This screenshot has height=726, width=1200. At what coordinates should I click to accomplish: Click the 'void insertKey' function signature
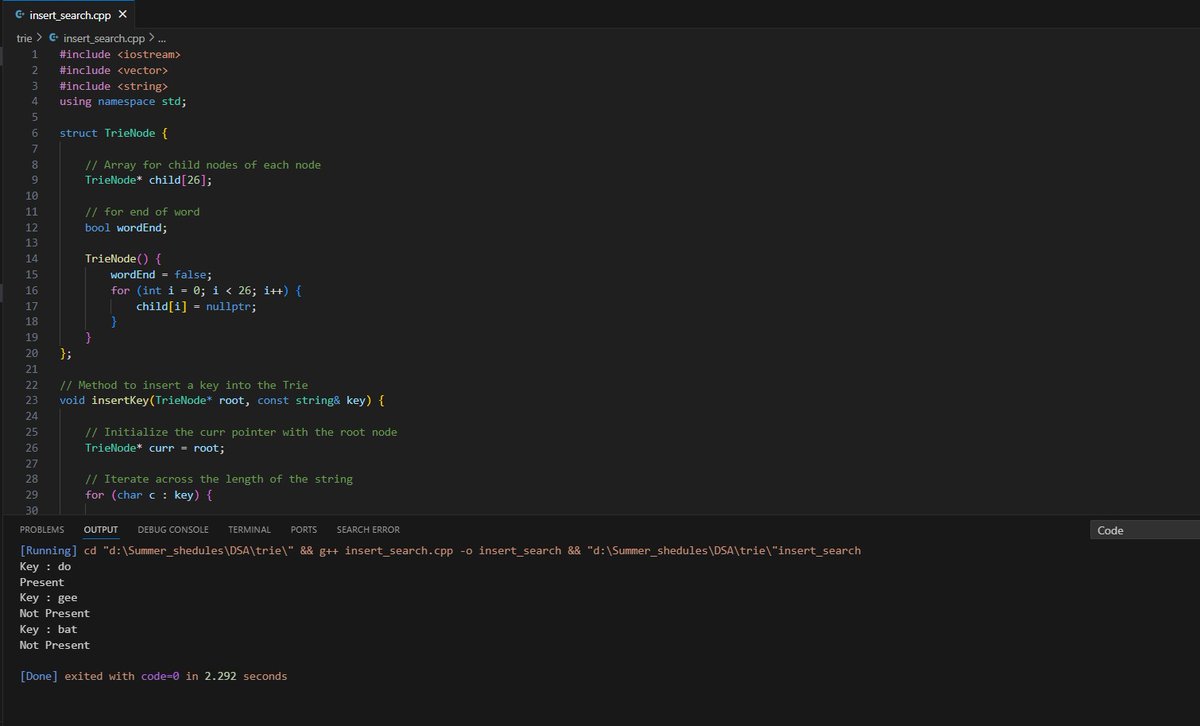222,401
